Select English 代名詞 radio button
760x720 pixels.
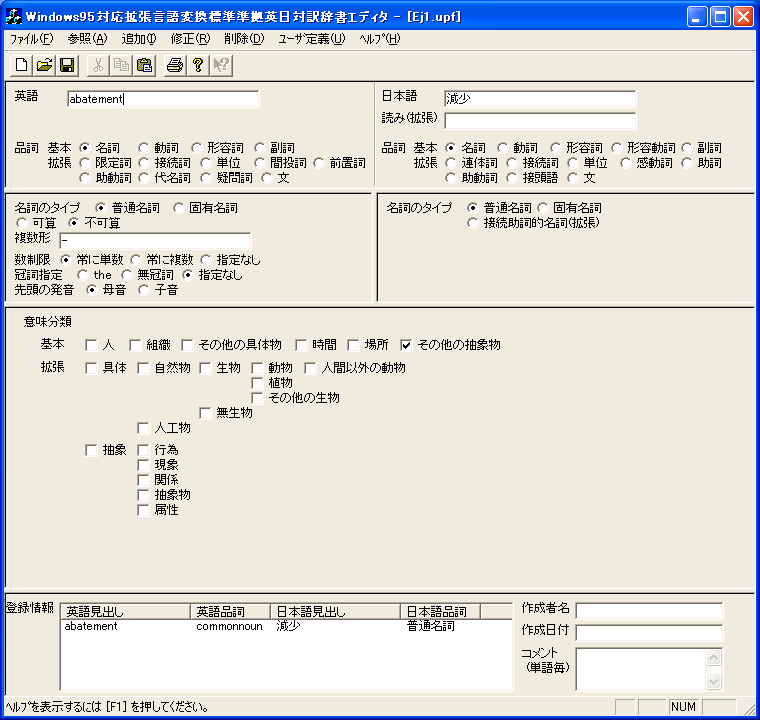pyautogui.click(x=143, y=178)
